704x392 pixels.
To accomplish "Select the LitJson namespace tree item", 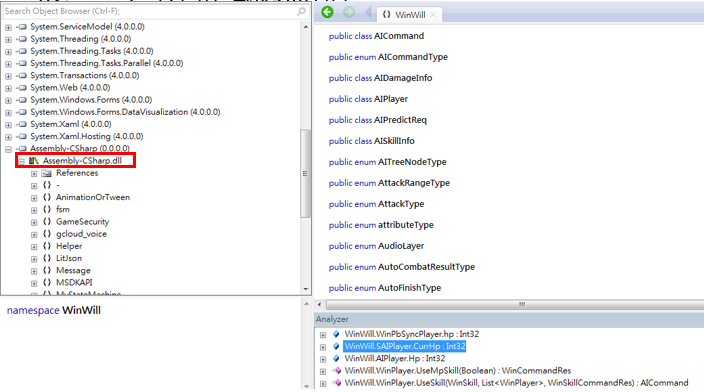I will 69,258.
